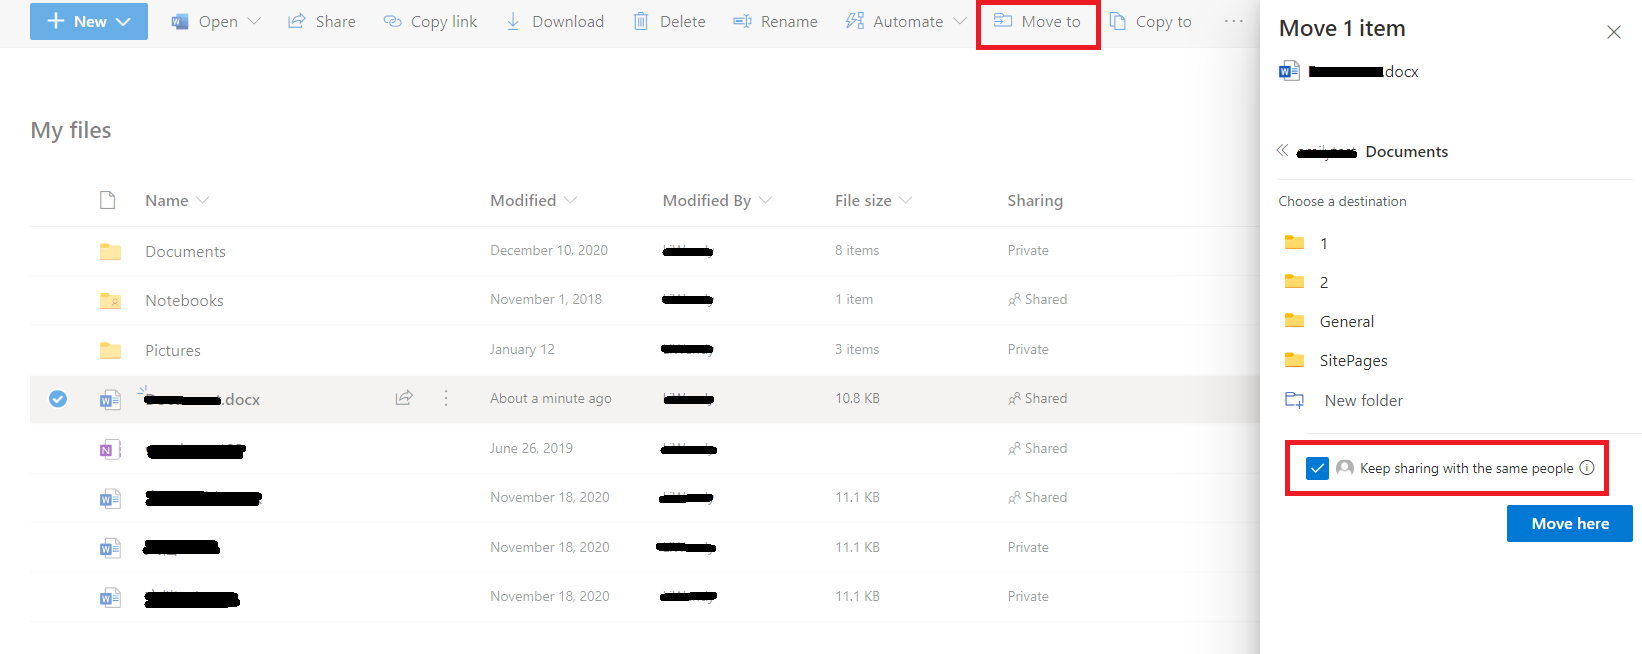Click the Pictures folder icon
Viewport: 1642px width, 654px height.
[x=110, y=350]
